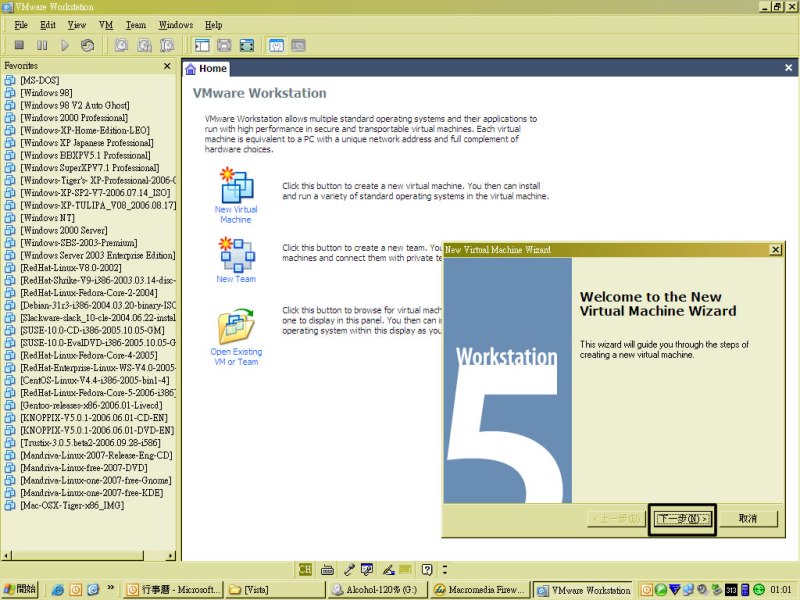
Task: Click the New Virtual Machine link text
Action: pos(236,214)
